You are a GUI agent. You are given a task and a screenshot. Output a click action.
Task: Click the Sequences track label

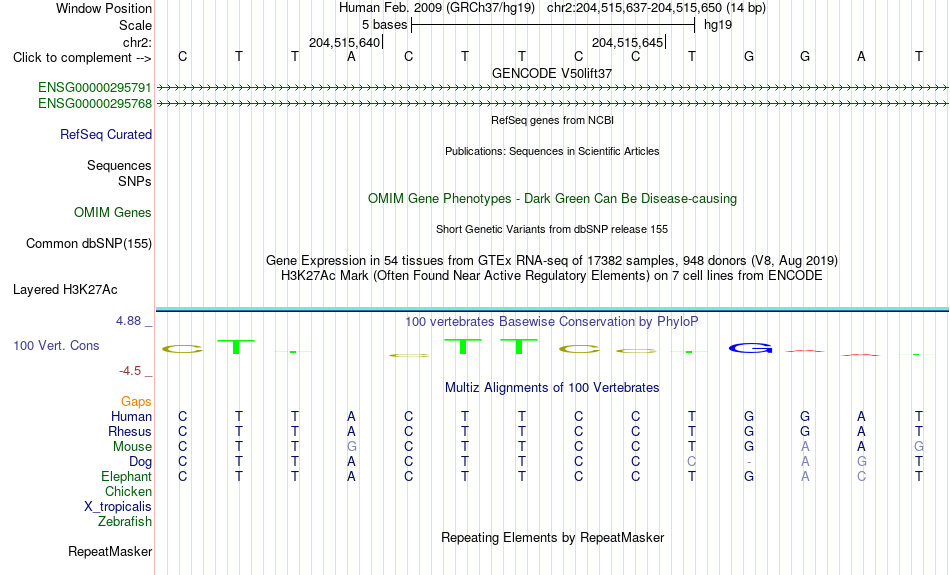tap(119, 165)
